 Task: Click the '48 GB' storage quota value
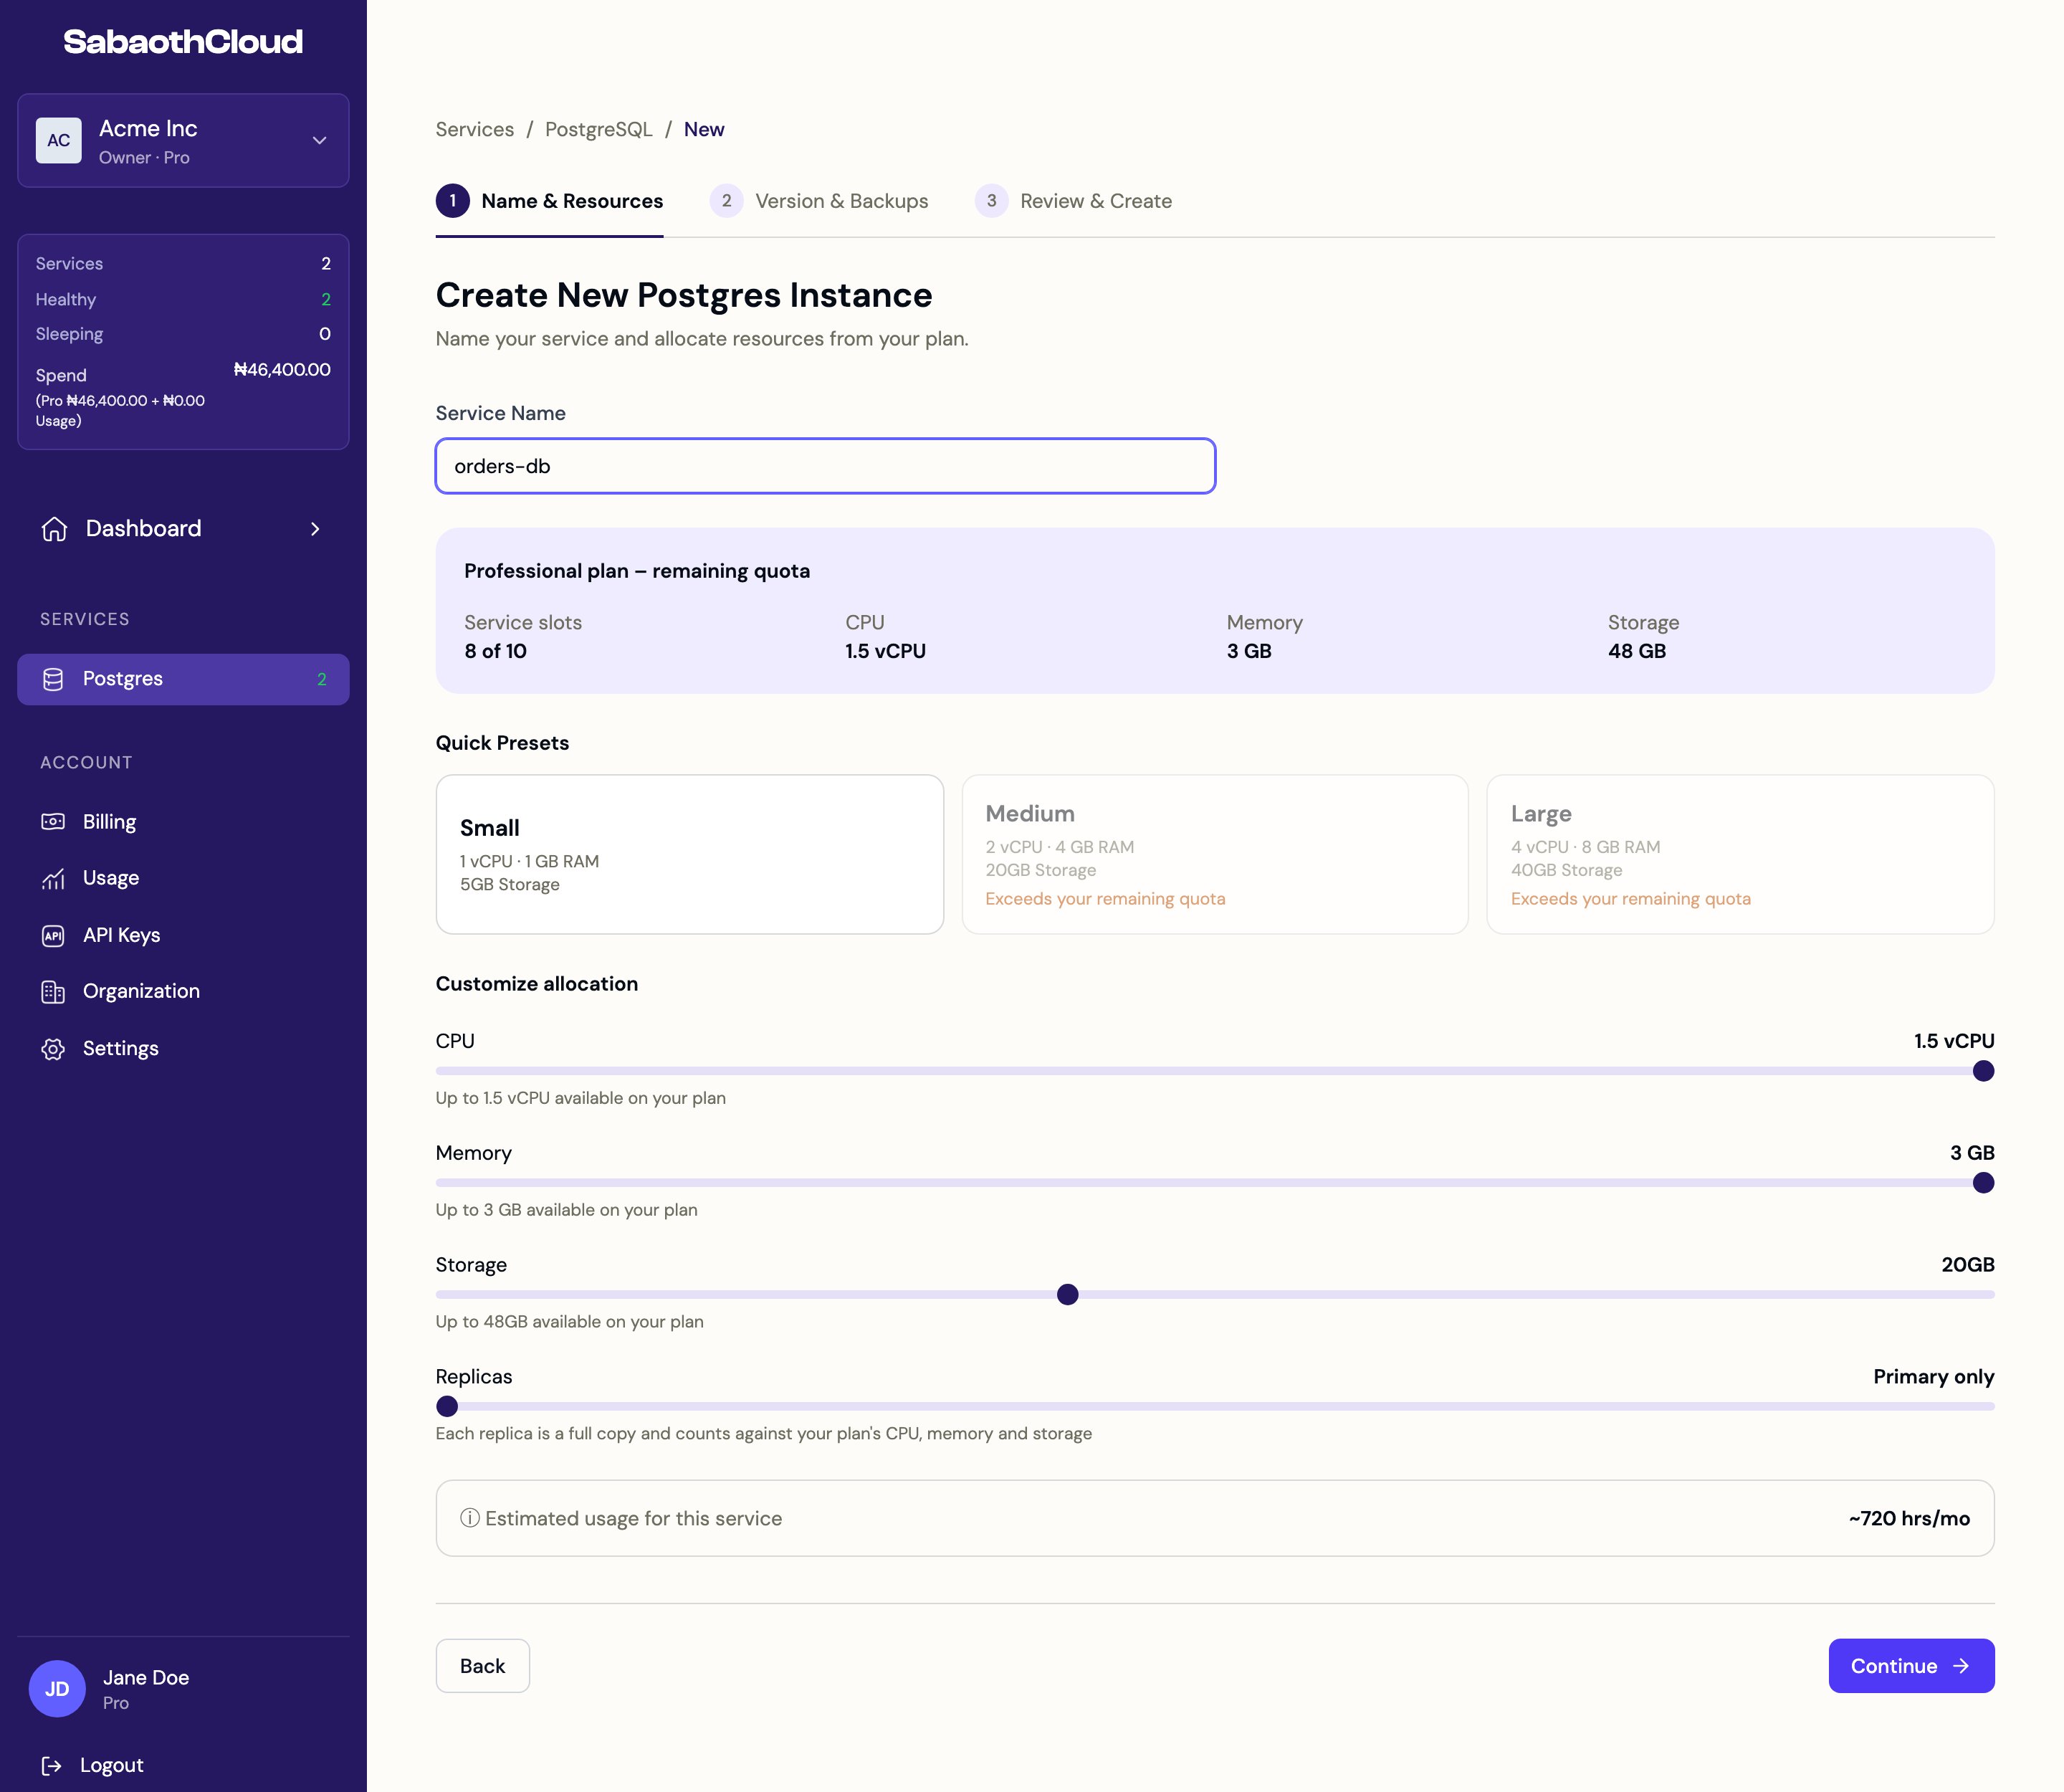click(1637, 651)
